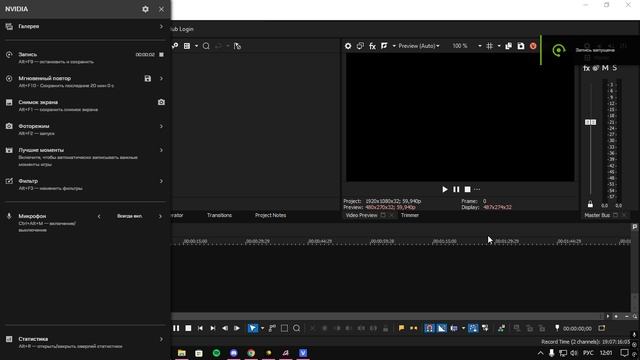The height and width of the screenshot is (360, 640).
Task: Save preview snapshot to file
Action: pos(521,46)
